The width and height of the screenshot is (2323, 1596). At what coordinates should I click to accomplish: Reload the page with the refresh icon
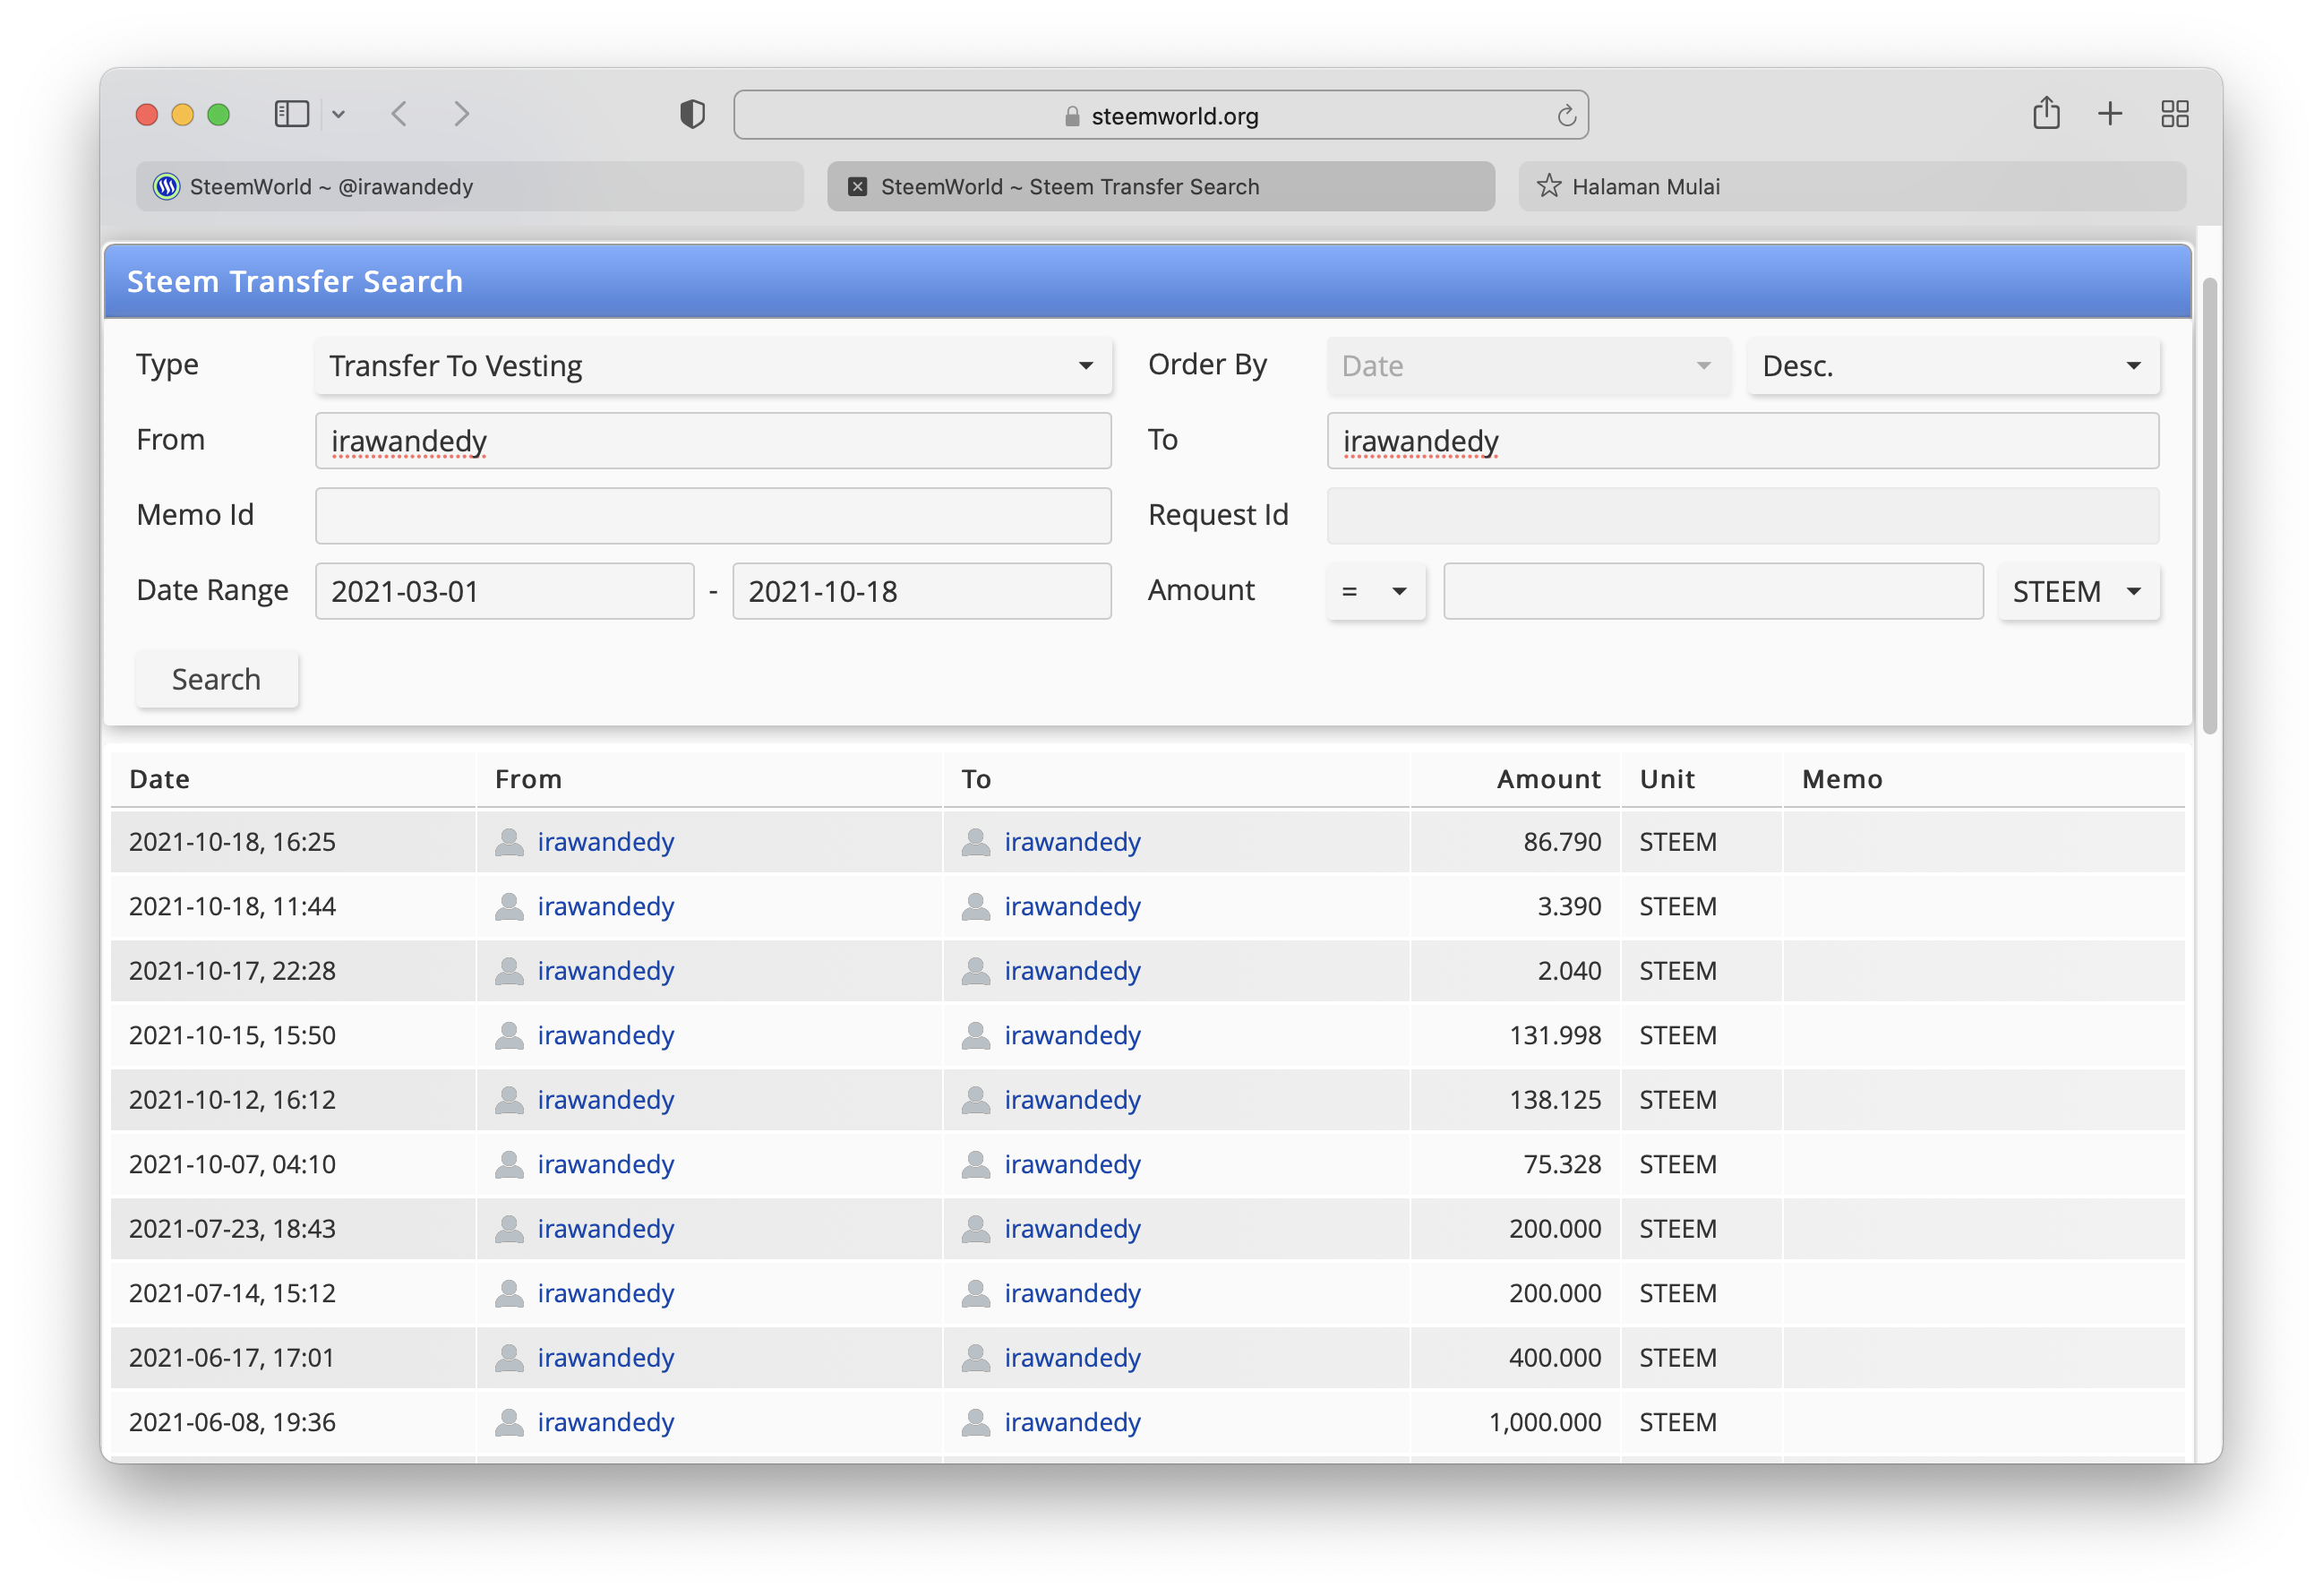click(1566, 116)
